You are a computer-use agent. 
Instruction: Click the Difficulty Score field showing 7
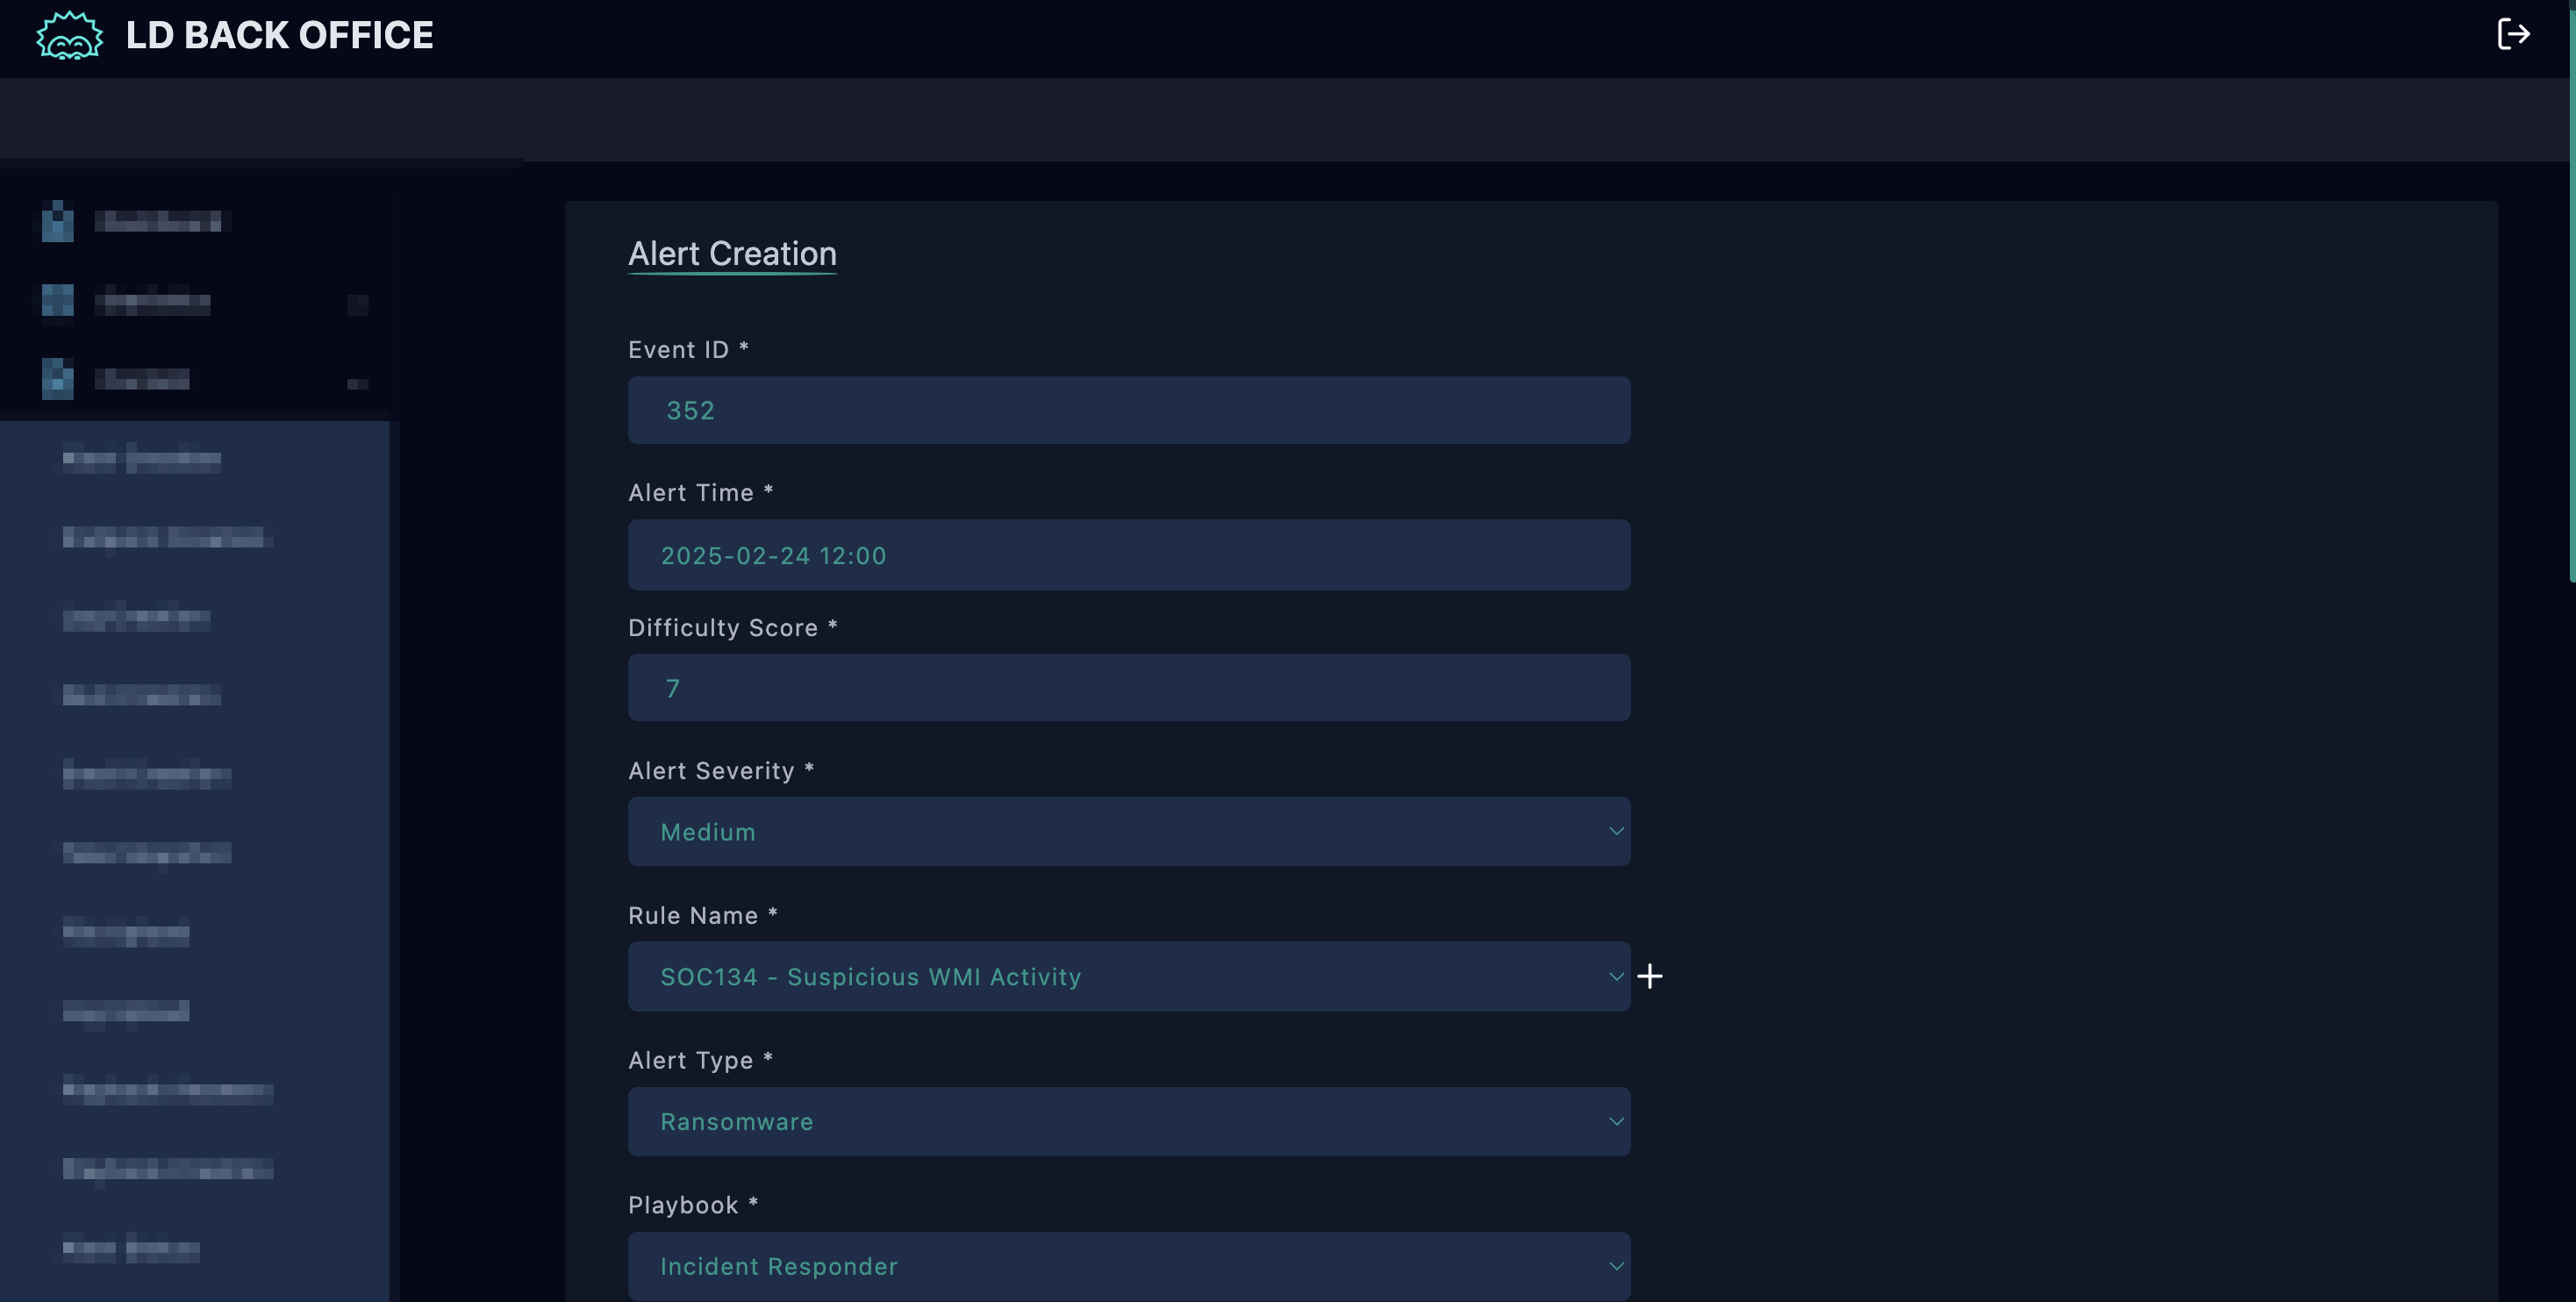coord(1128,688)
